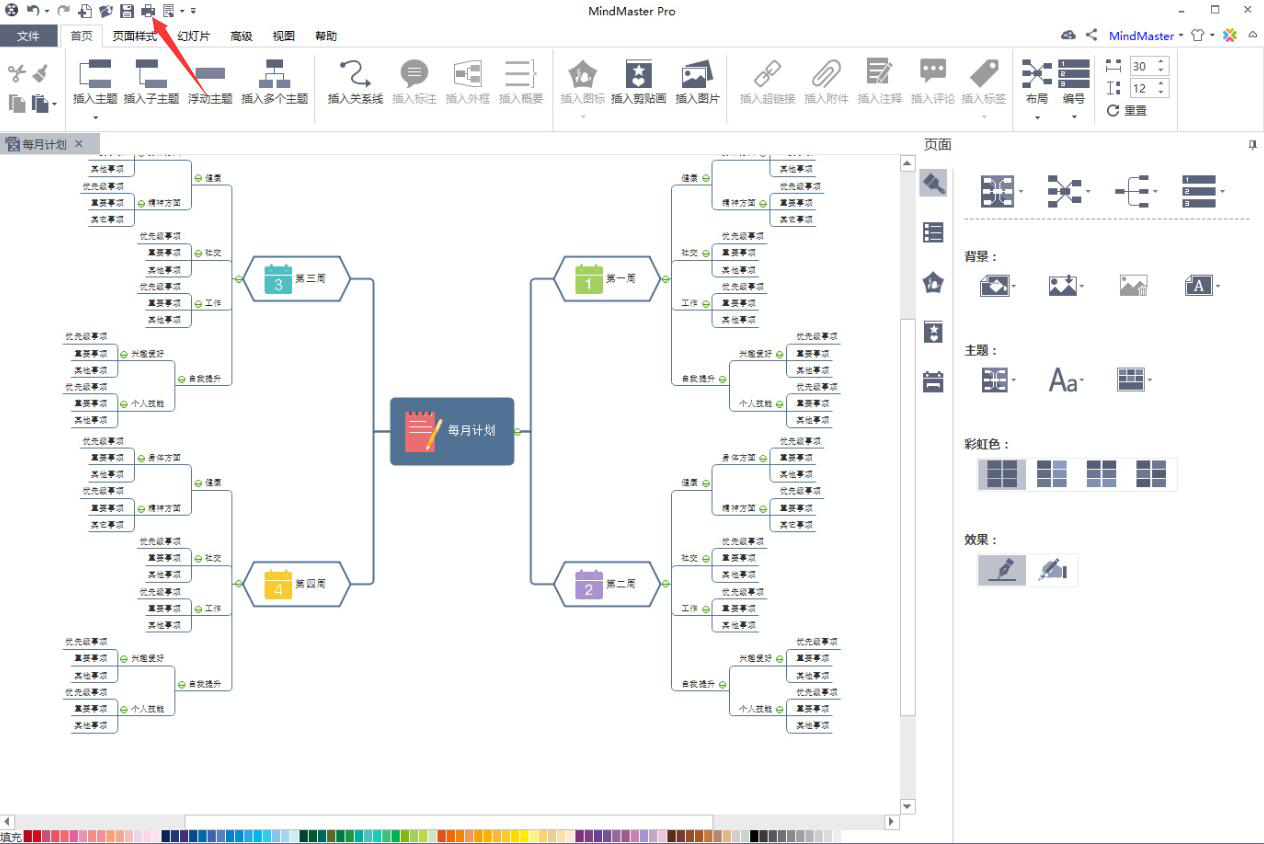Open the 页面样式 ribbon tab
Image resolution: width=1264 pixels, height=844 pixels.
134,36
